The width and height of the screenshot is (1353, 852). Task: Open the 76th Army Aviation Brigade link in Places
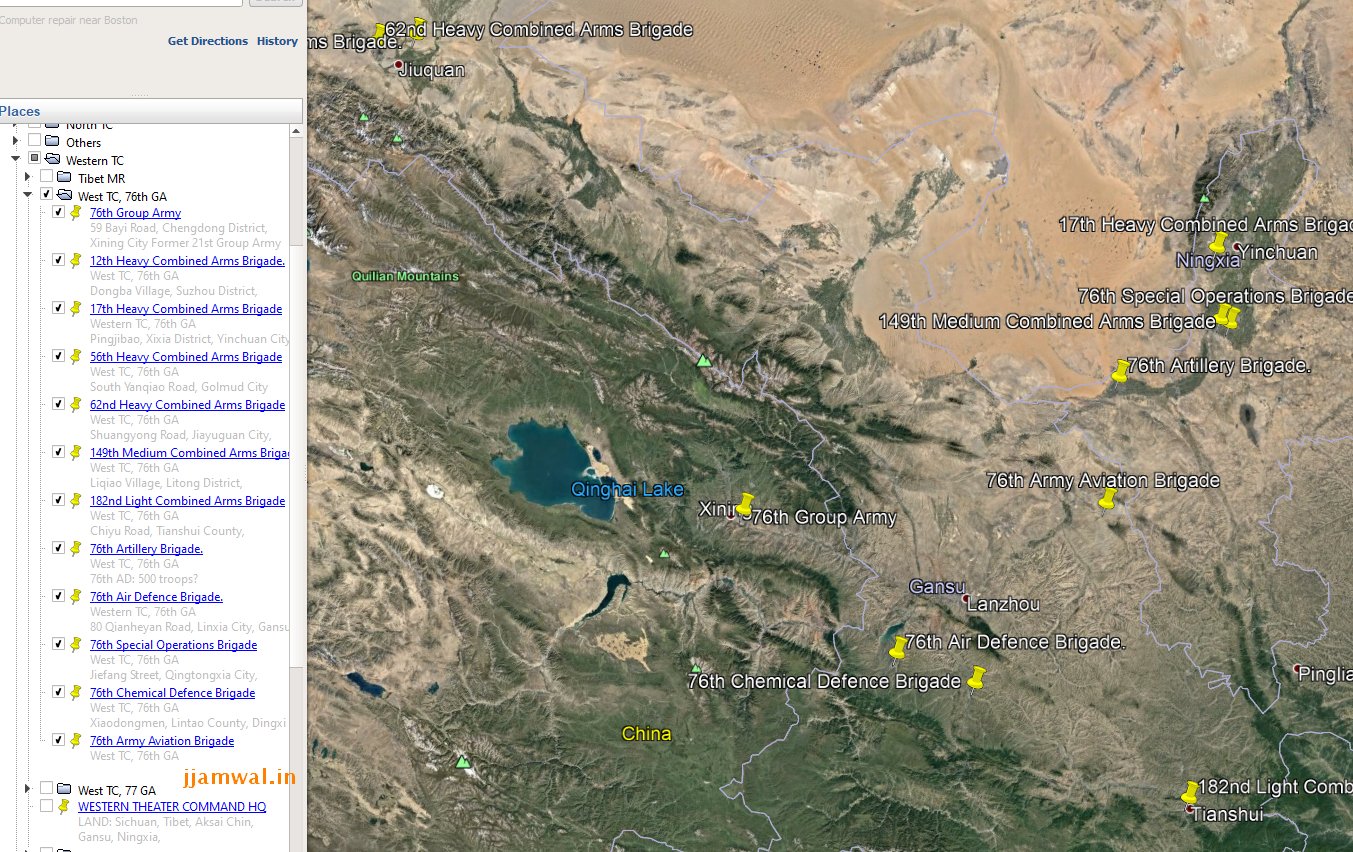(x=162, y=741)
